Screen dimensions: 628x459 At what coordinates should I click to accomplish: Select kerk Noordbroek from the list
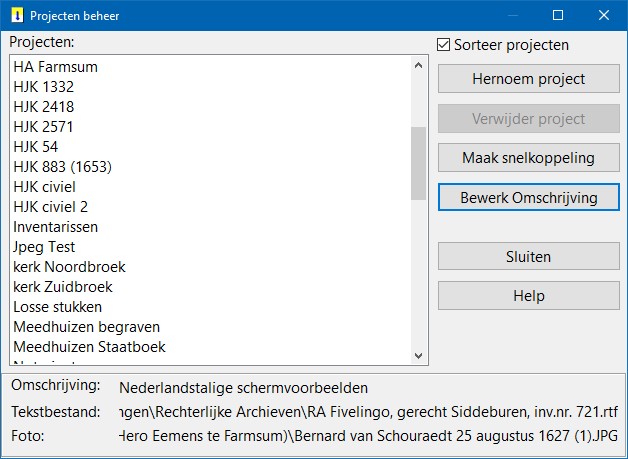click(x=69, y=267)
